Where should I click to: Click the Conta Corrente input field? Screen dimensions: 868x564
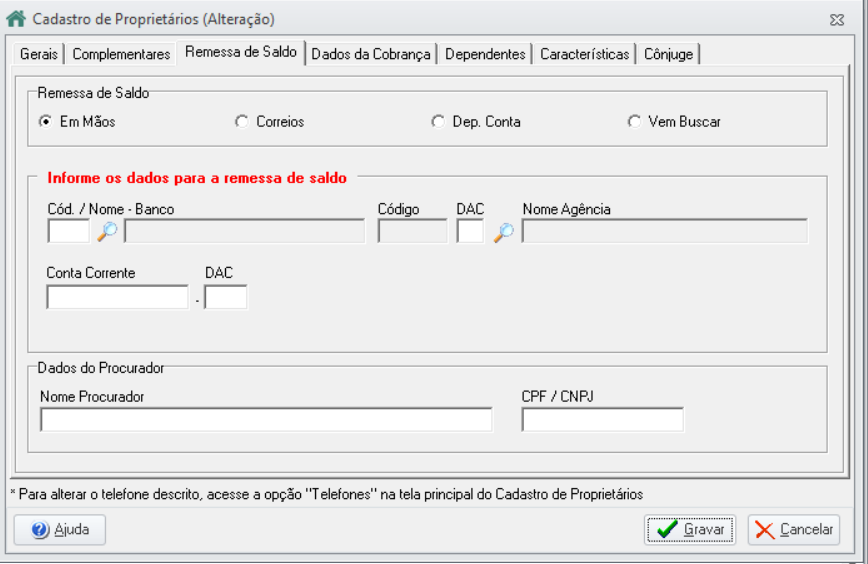pyautogui.click(x=117, y=297)
